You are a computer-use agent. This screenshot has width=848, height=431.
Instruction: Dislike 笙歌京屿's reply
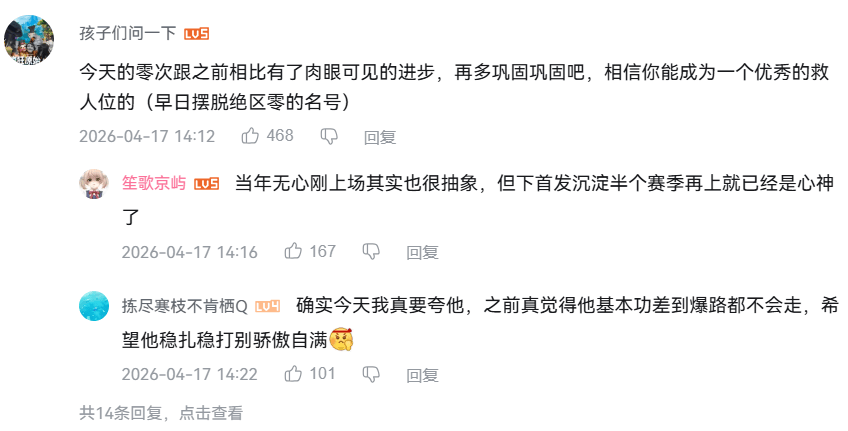(x=371, y=252)
